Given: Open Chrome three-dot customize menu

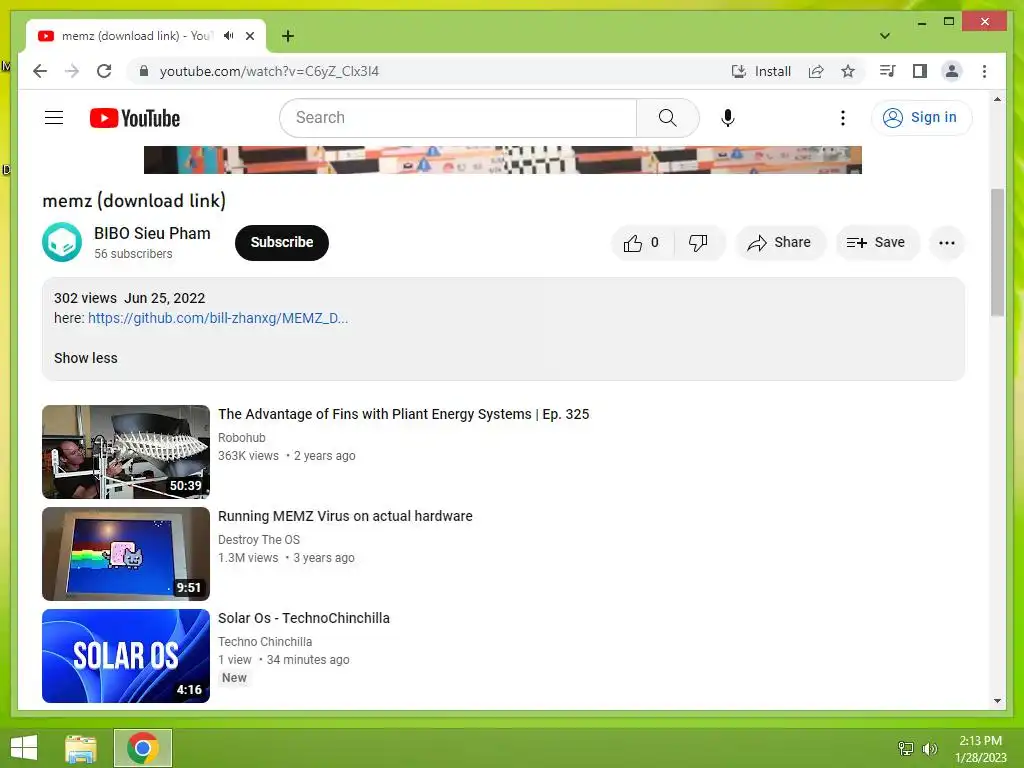Looking at the screenshot, I should pyautogui.click(x=984, y=71).
